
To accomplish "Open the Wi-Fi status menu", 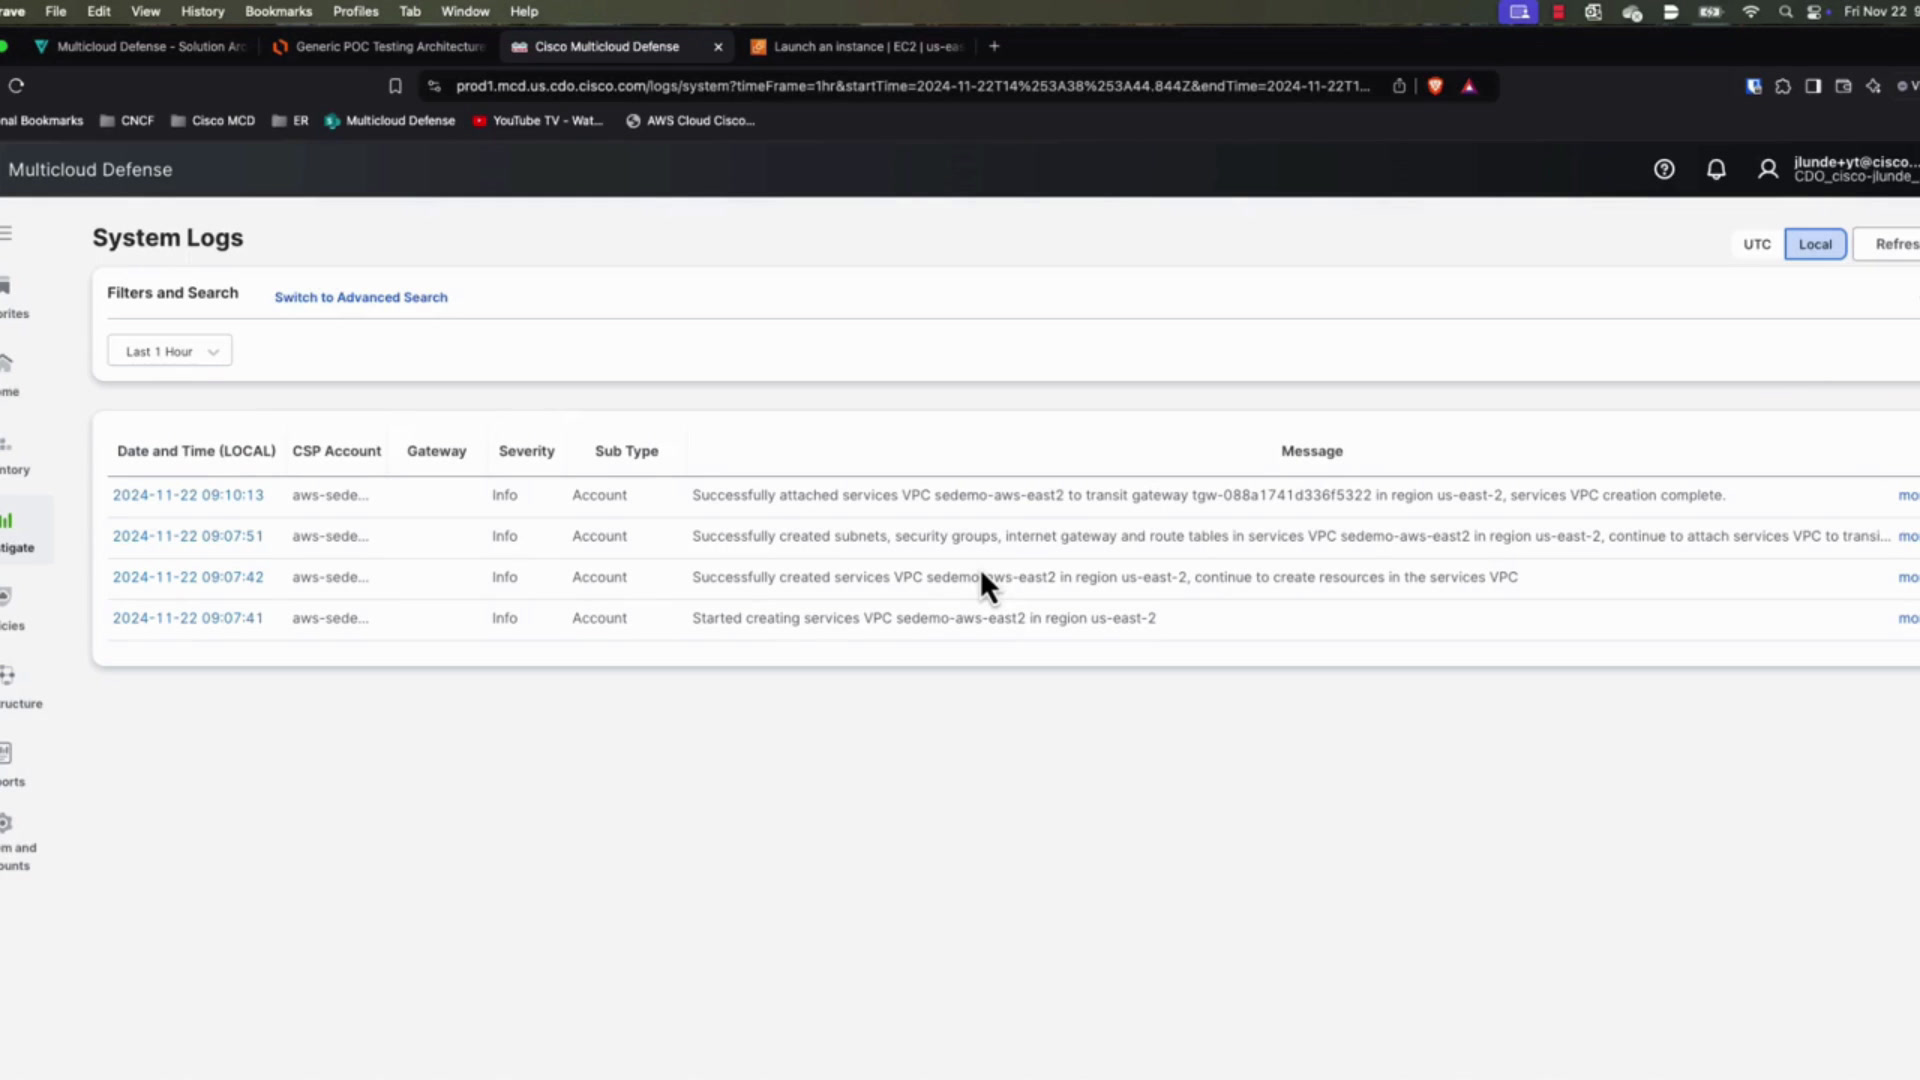I will 1750,12.
